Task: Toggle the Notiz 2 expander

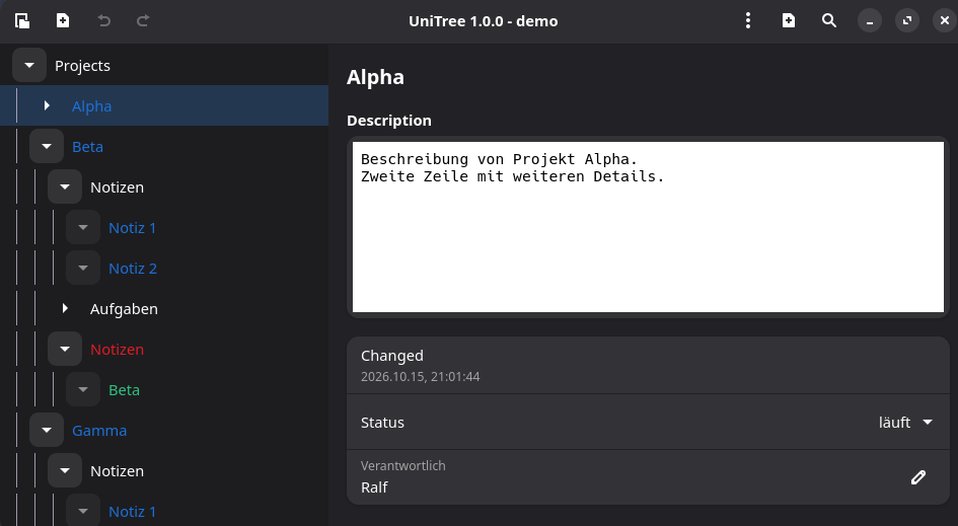Action: tap(83, 268)
